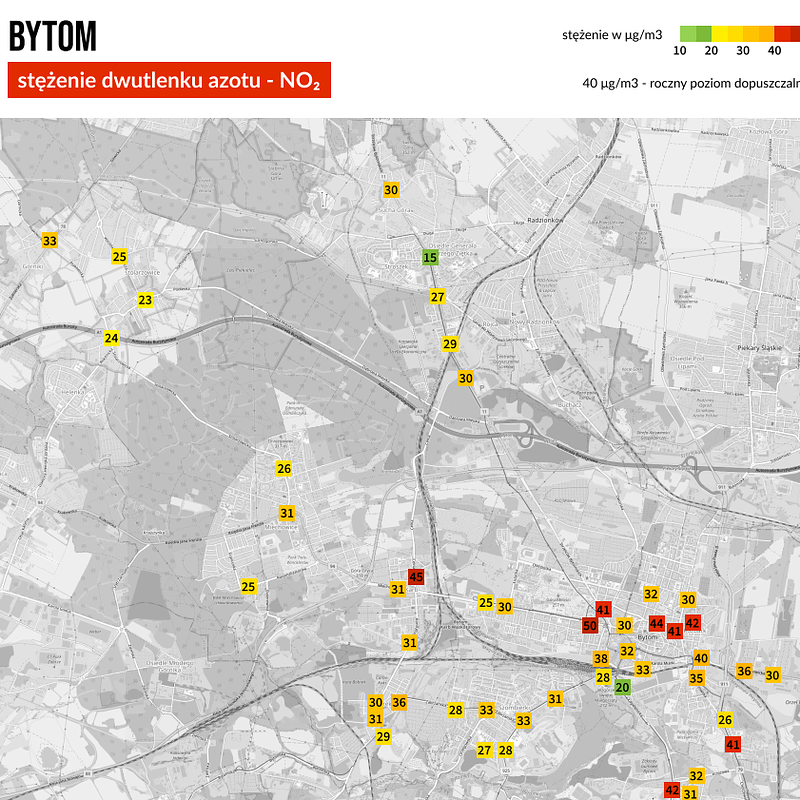This screenshot has width=800, height=800.
Task: Click the orange 40 marker near road 911
Action: [x=699, y=657]
